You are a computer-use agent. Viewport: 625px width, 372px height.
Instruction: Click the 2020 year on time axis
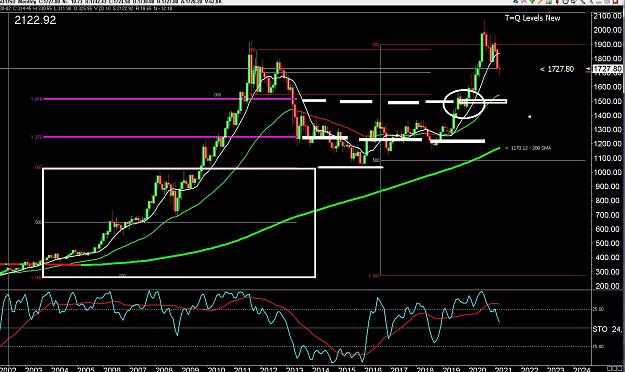pos(478,369)
